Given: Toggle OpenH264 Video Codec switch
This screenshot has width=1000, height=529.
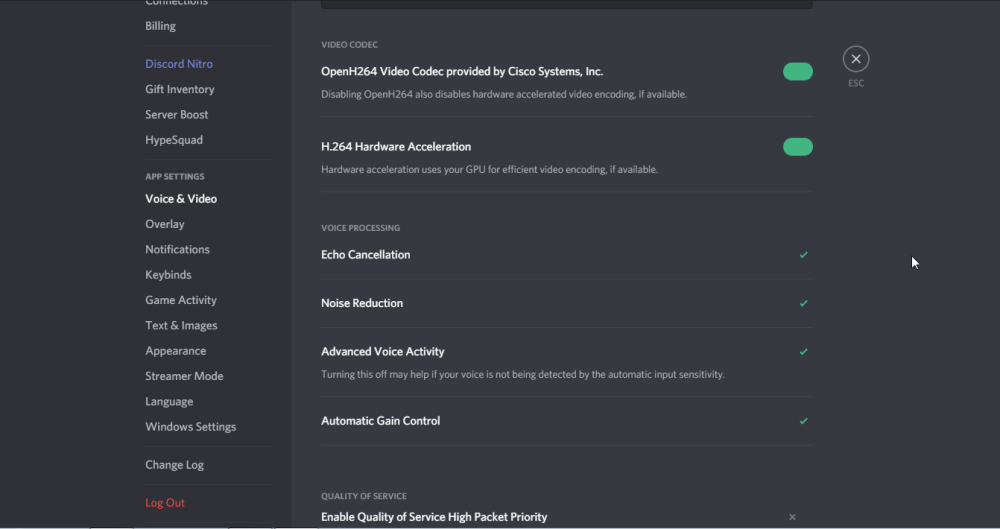Looking at the screenshot, I should pyautogui.click(x=797, y=72).
